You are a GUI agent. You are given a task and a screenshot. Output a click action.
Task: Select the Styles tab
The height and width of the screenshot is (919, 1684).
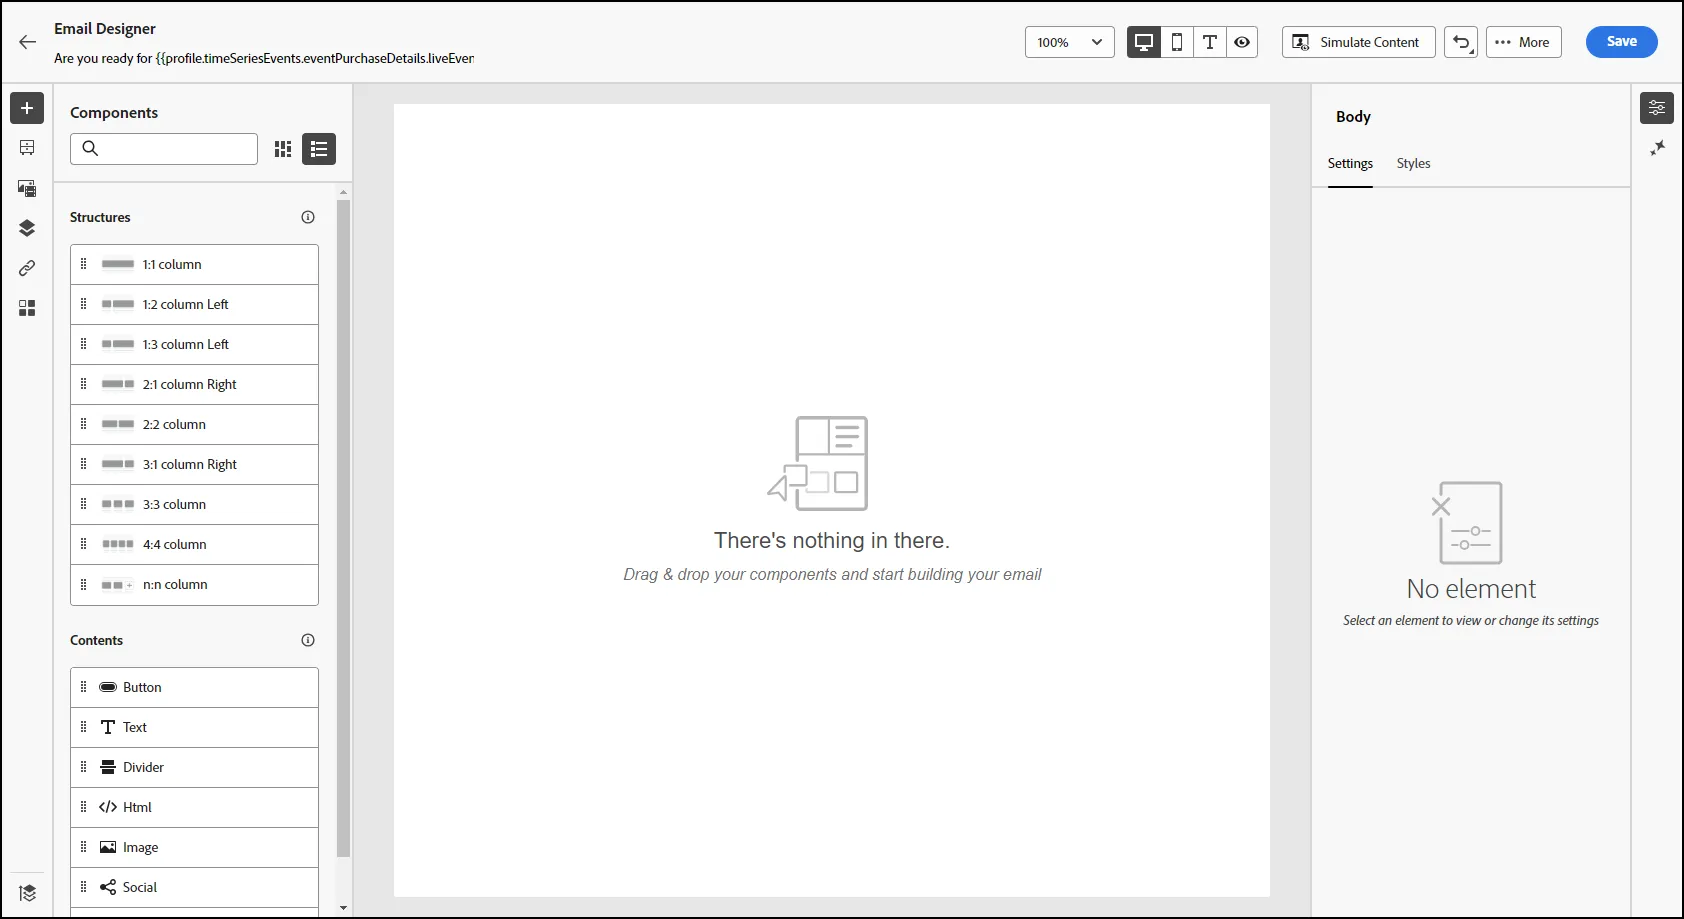(x=1413, y=163)
